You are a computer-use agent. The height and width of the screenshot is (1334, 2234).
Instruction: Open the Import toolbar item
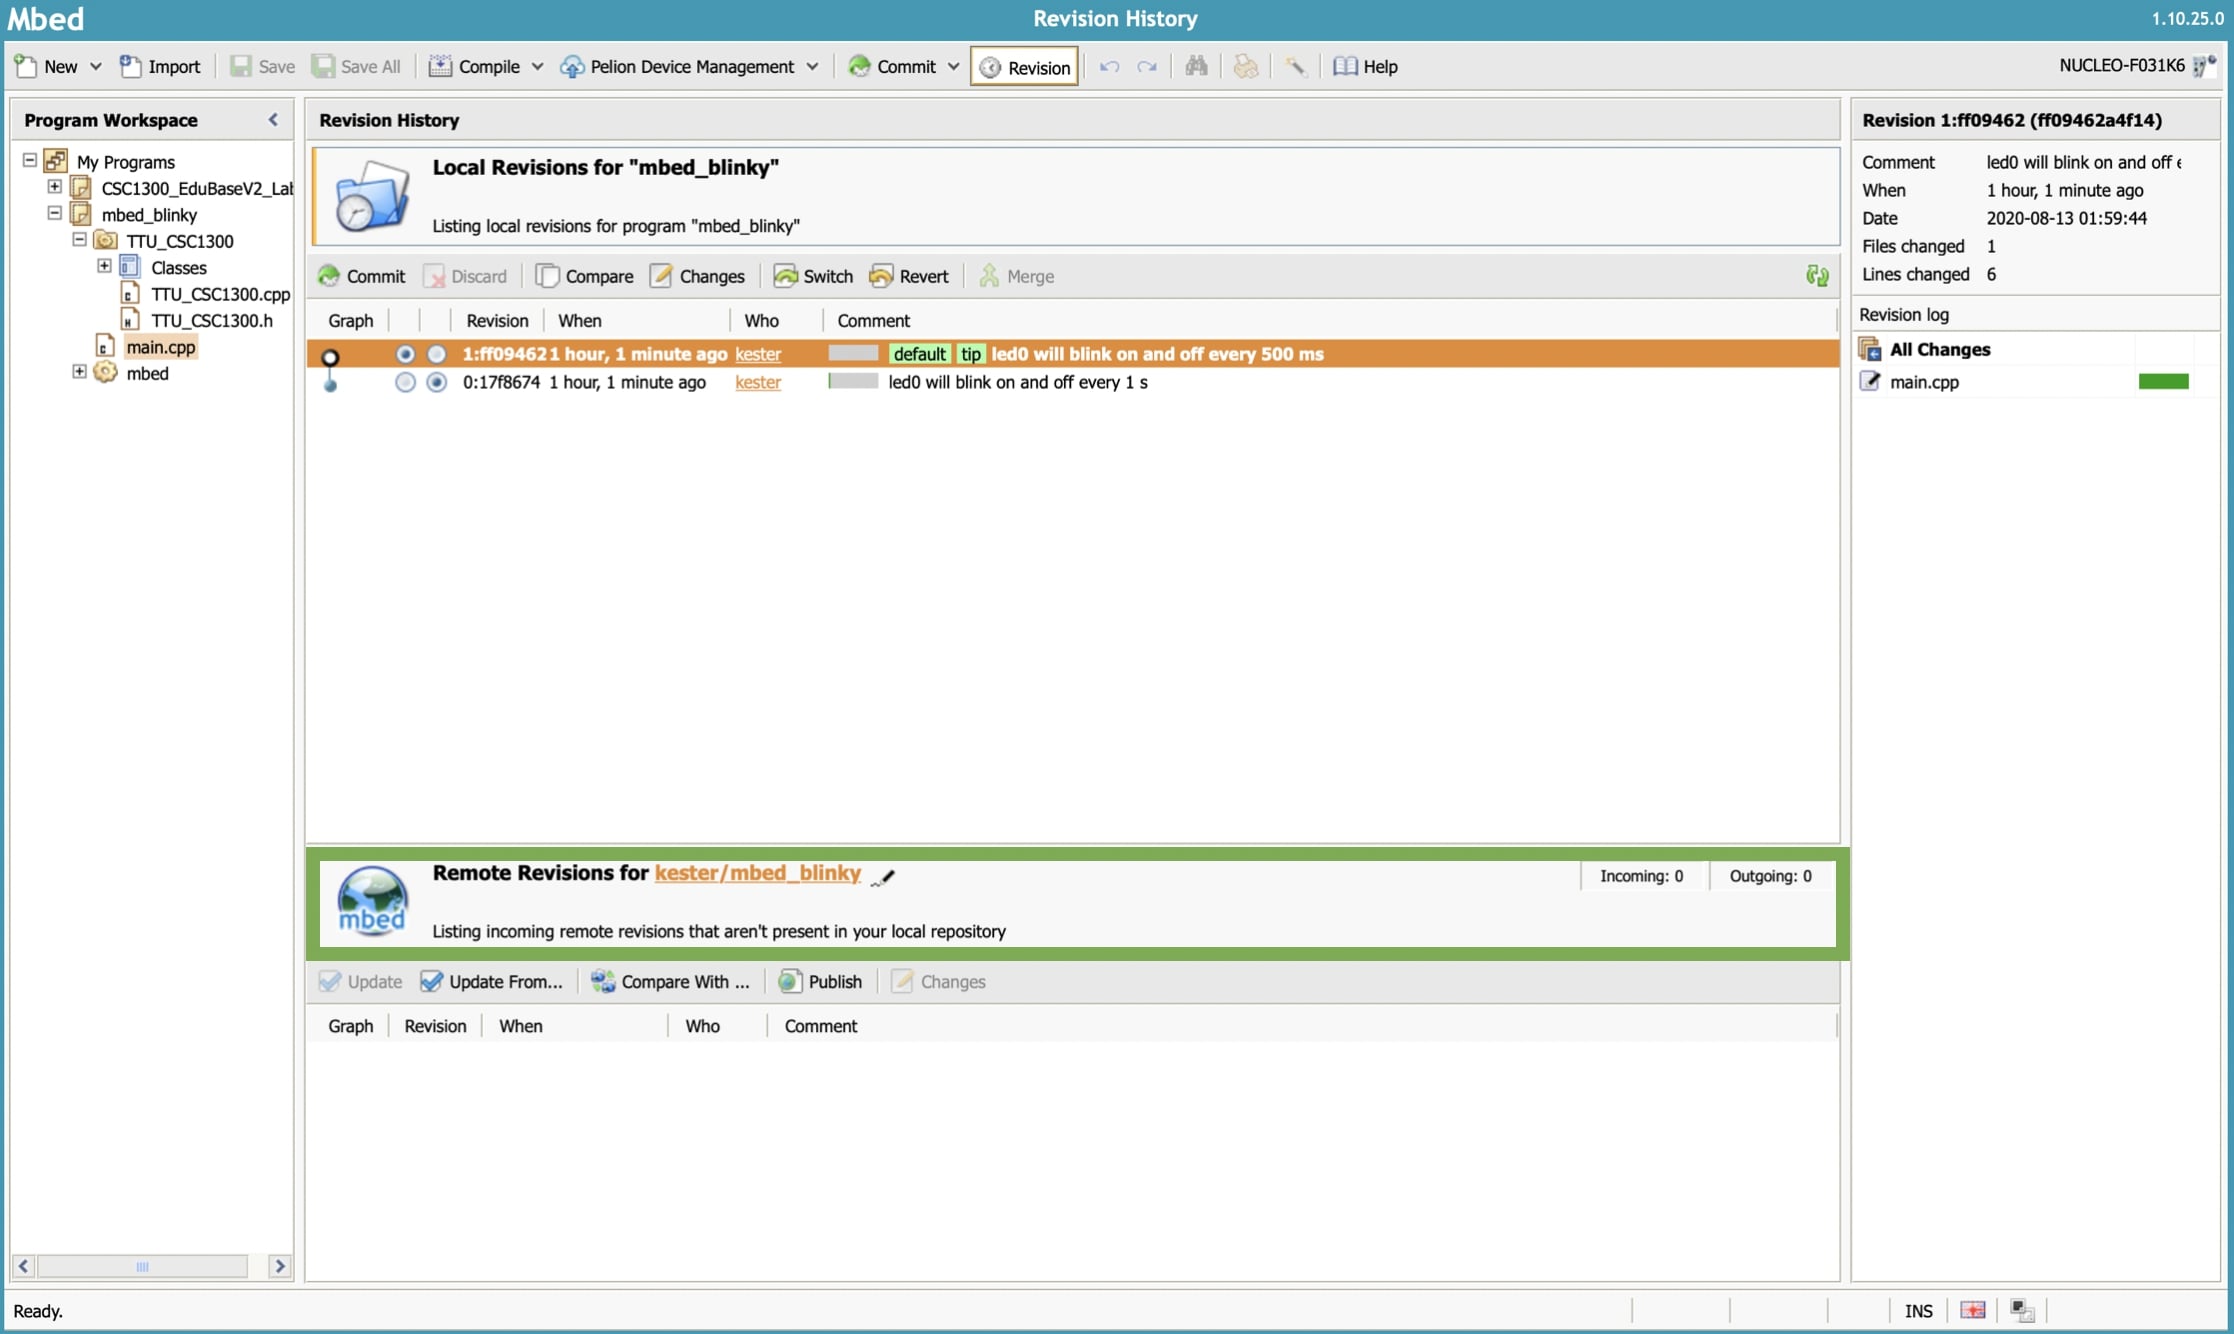pyautogui.click(x=160, y=66)
